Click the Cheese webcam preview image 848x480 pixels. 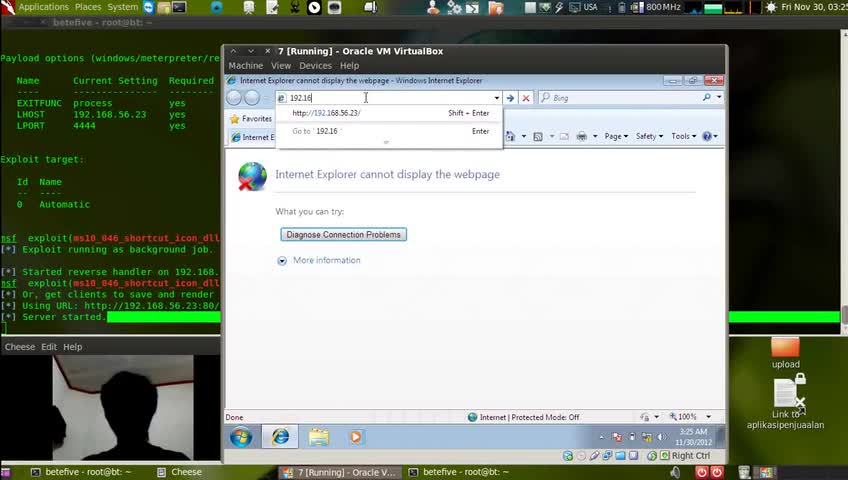point(110,408)
